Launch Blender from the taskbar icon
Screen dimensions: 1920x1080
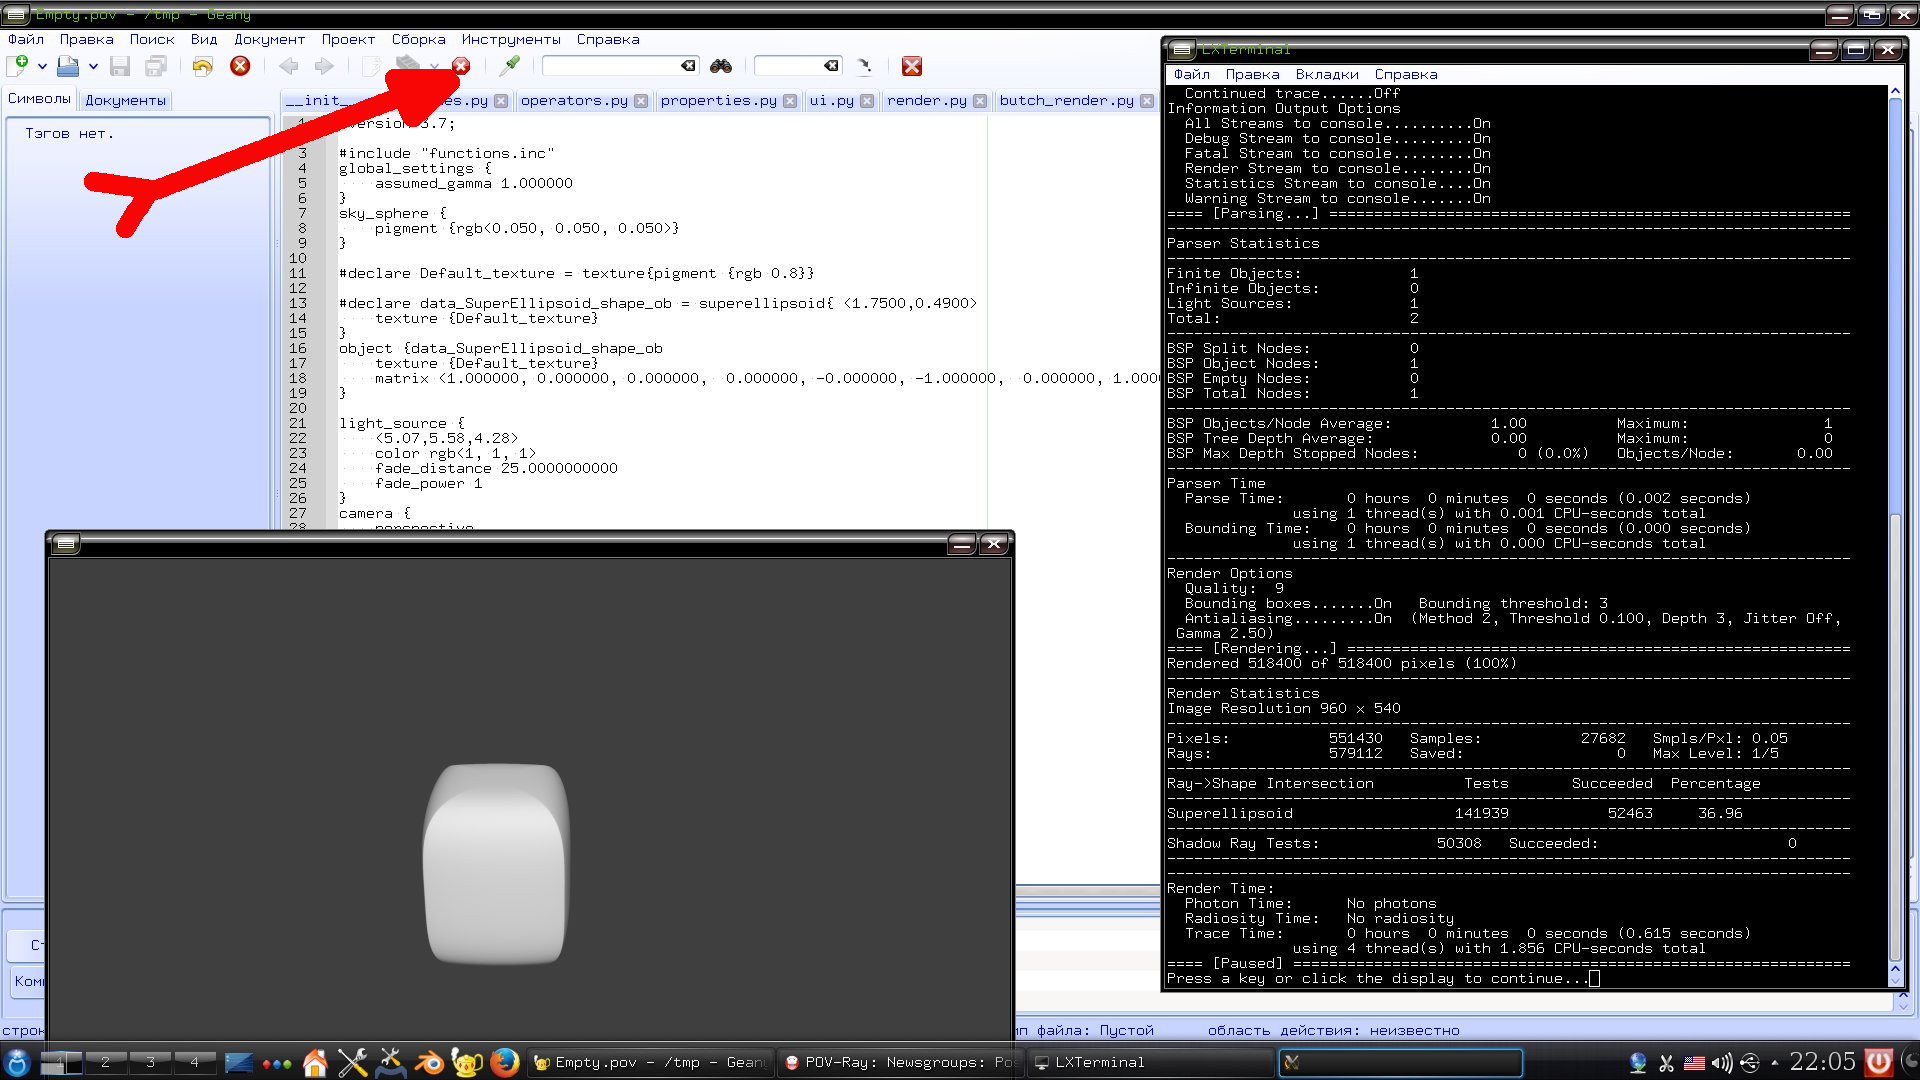coord(430,1062)
